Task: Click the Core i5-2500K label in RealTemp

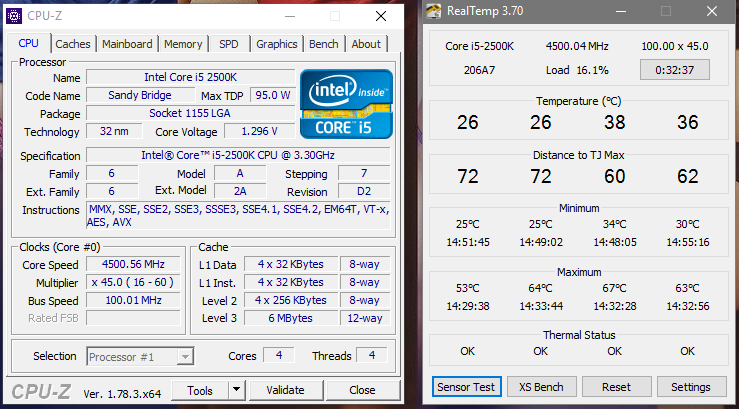Action: click(x=479, y=46)
